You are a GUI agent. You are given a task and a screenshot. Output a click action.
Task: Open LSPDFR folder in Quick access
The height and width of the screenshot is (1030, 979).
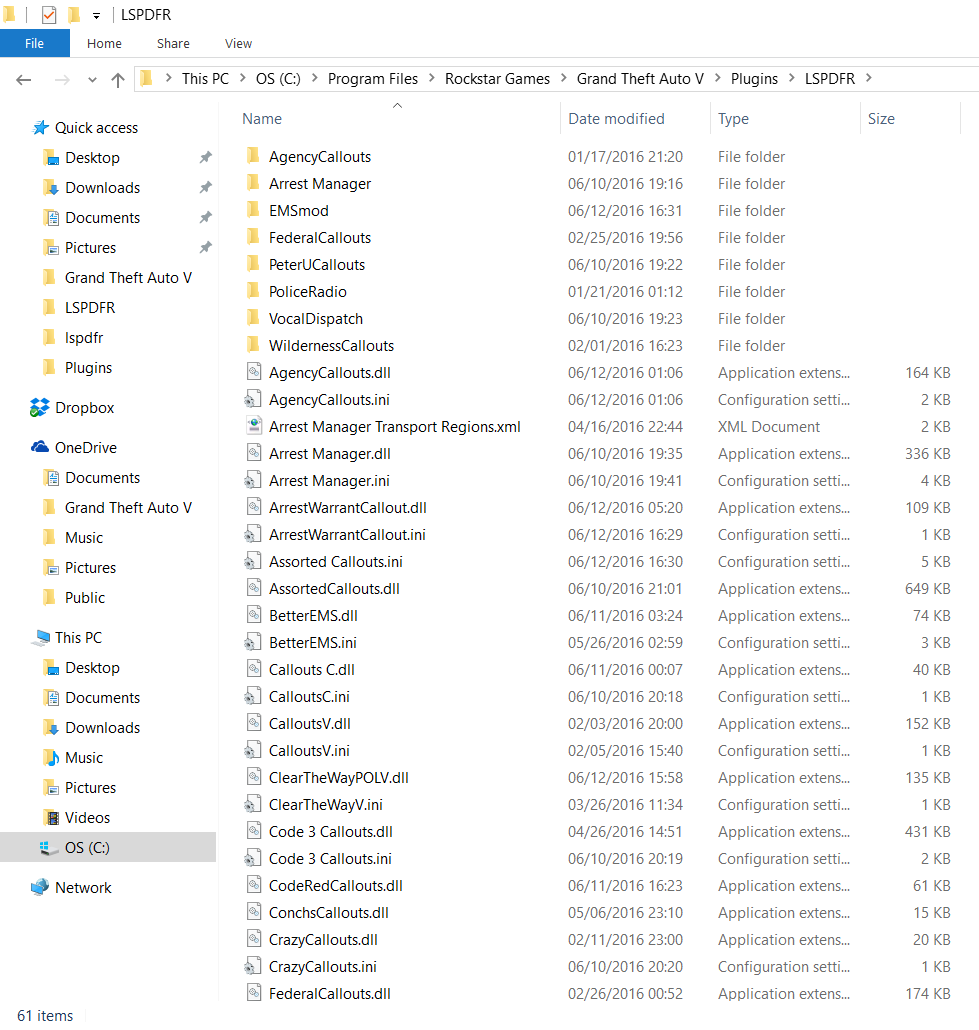[x=90, y=308]
